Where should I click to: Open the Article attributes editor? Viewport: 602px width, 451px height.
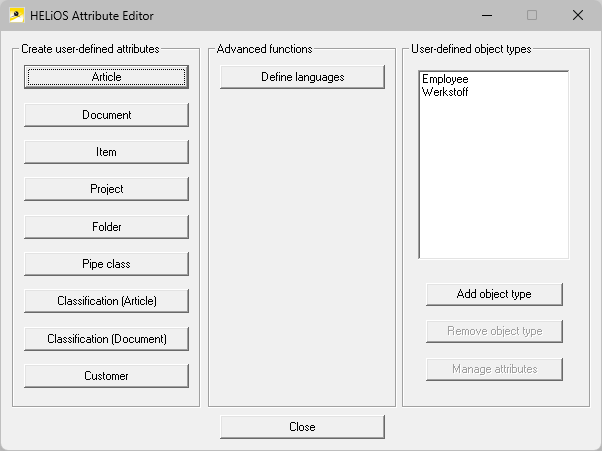tap(106, 77)
